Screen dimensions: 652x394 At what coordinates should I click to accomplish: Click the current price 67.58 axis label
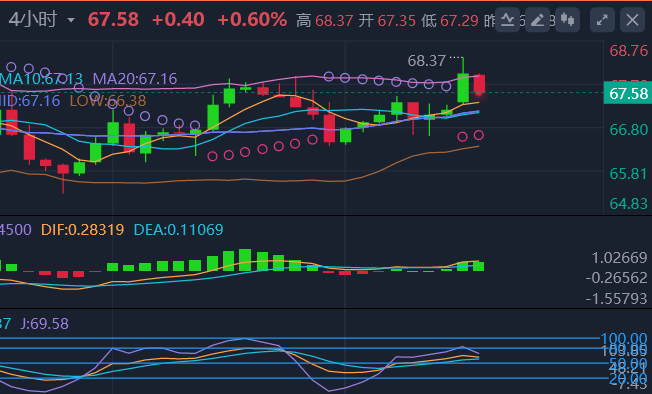pyautogui.click(x=628, y=94)
